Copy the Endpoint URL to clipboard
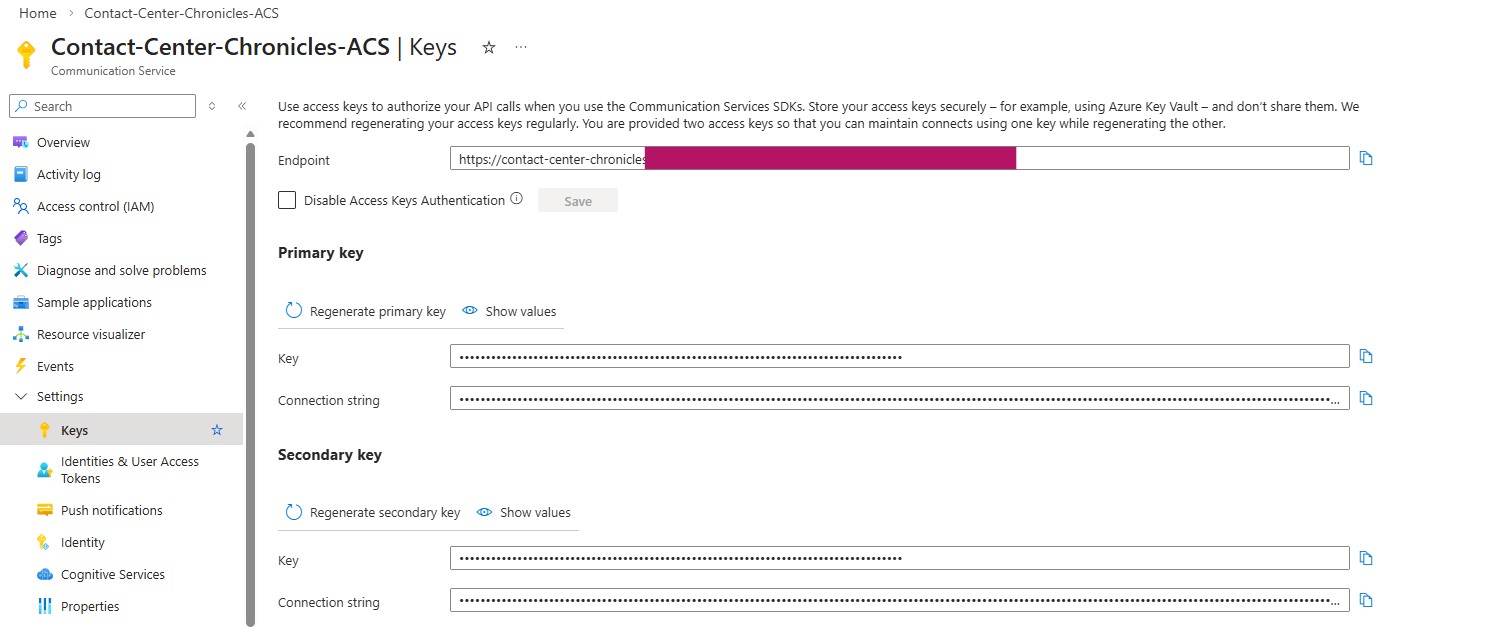Screen dimensions: 1509x627 point(1366,158)
